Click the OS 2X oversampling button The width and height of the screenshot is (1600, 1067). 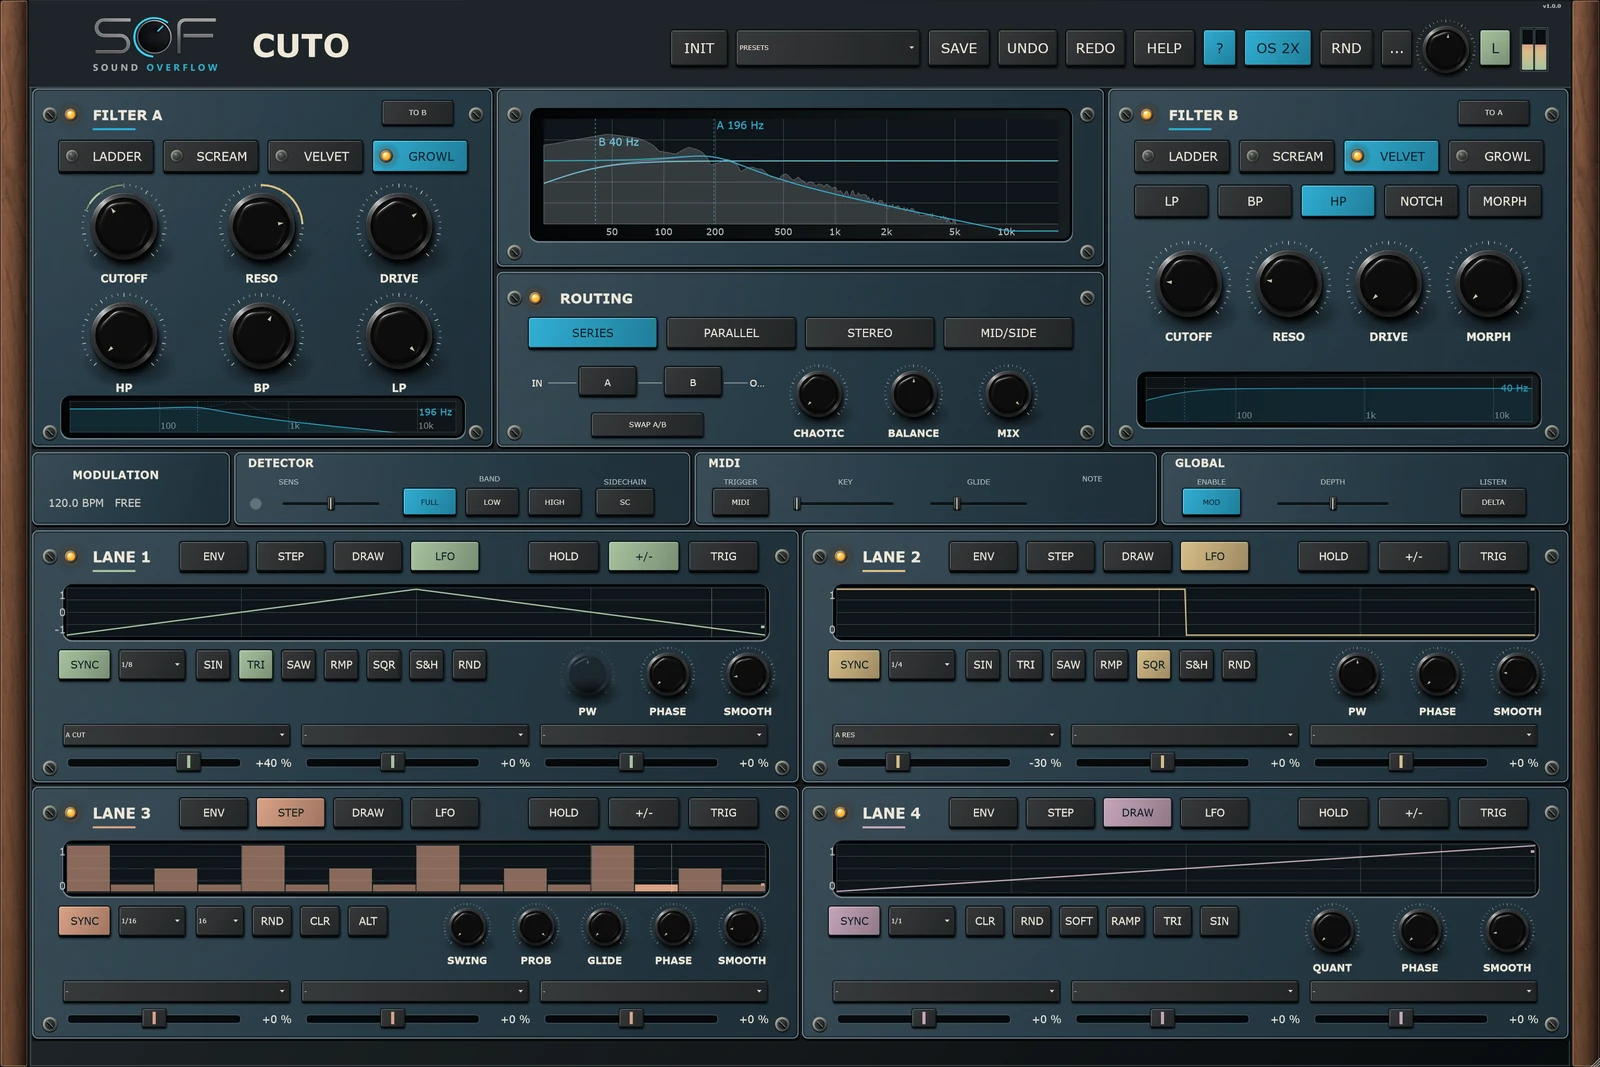1278,48
